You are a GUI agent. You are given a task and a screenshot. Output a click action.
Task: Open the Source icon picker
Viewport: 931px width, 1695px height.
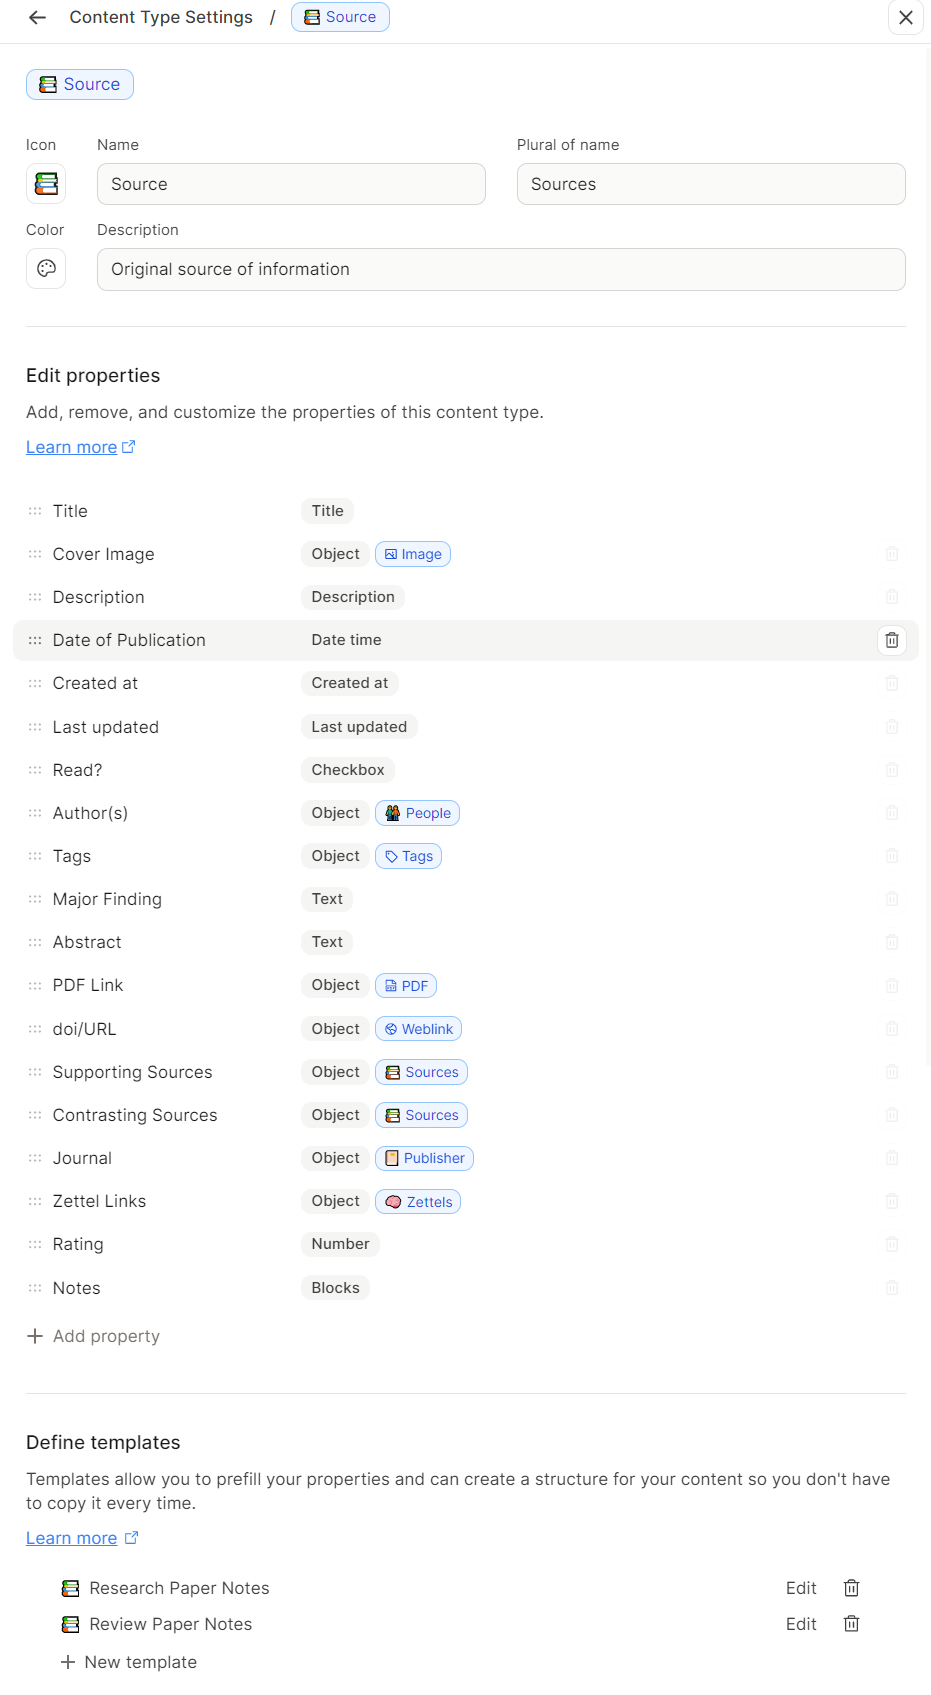point(46,184)
